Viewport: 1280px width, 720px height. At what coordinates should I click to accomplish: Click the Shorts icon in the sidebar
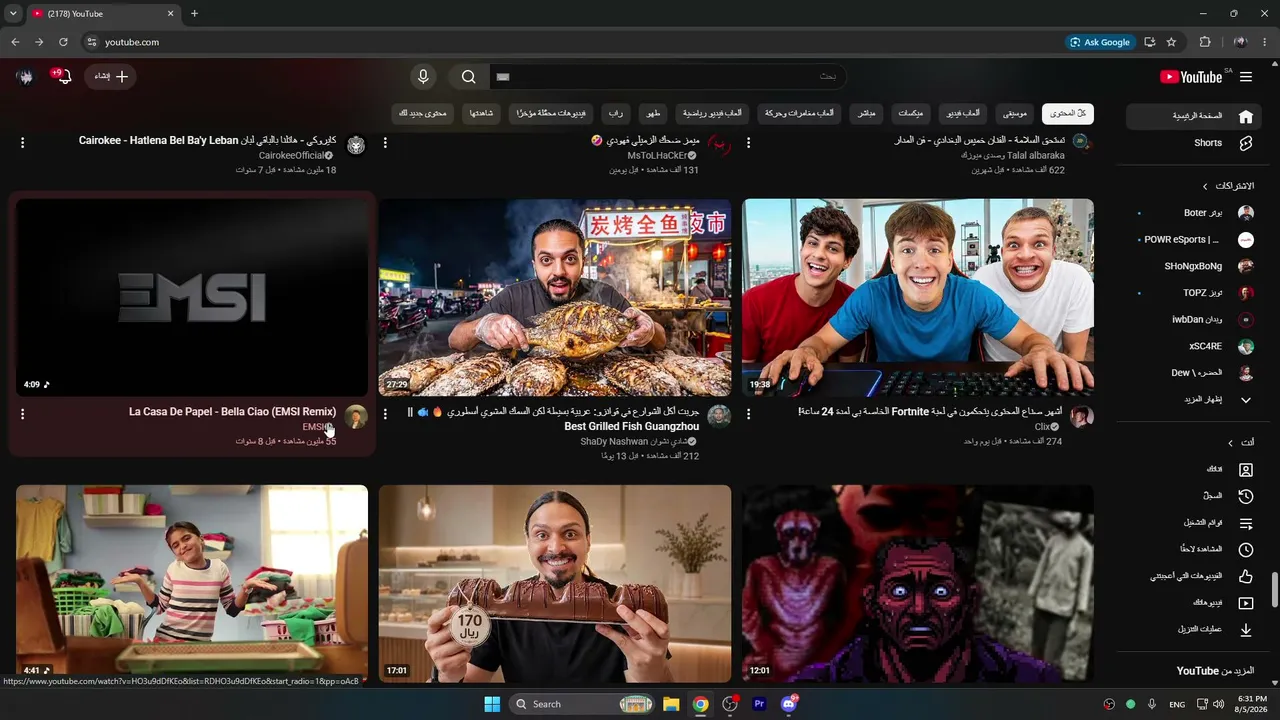coord(1246,143)
